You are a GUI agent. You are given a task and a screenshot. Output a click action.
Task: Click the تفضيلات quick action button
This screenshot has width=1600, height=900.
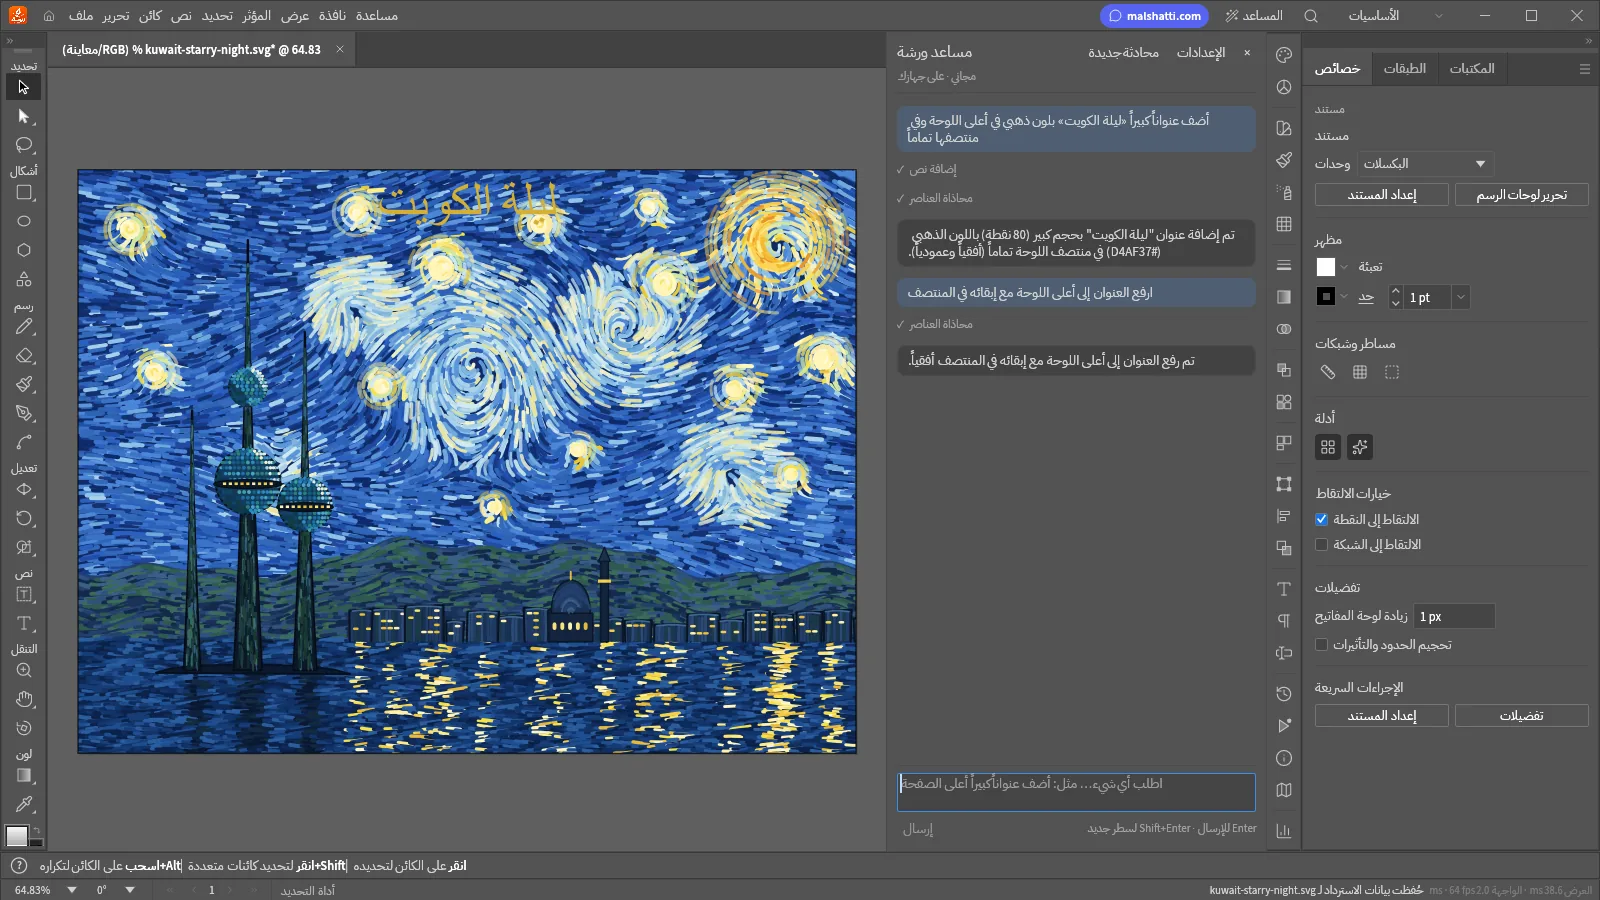[1522, 716]
